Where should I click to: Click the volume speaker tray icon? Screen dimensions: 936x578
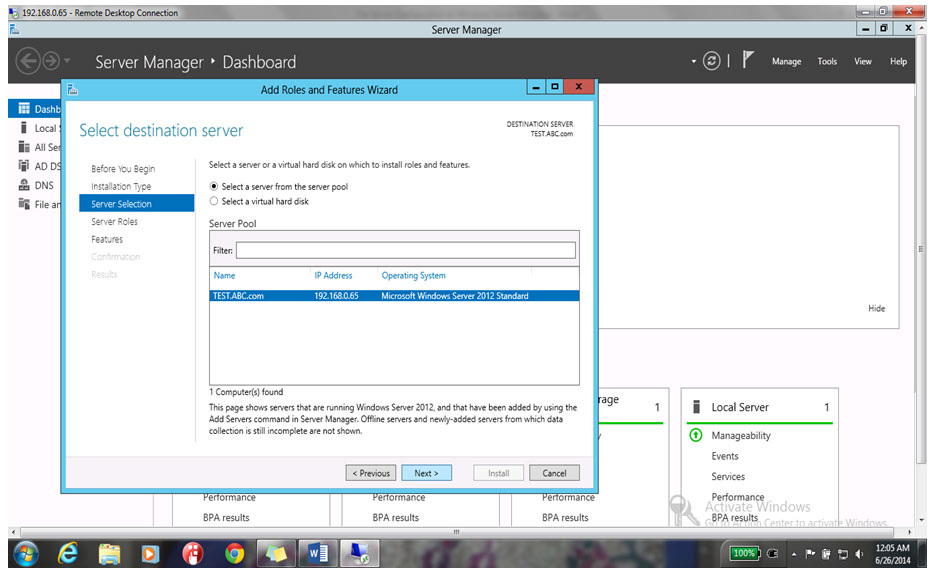pyautogui.click(x=859, y=554)
